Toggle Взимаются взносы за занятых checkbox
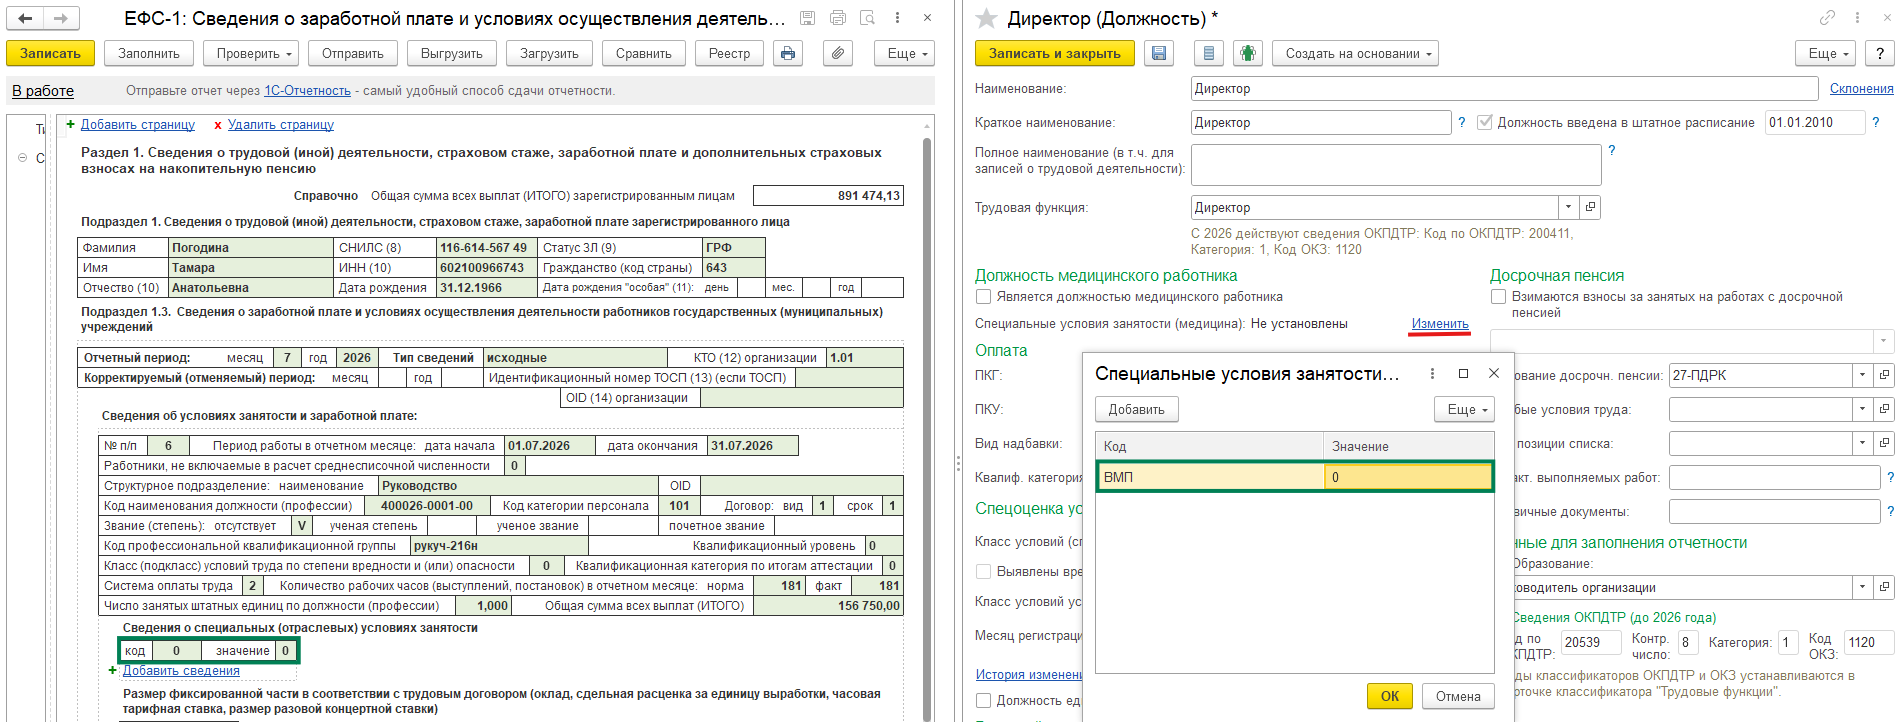Viewport: 1900px width, 722px height. tap(1498, 296)
